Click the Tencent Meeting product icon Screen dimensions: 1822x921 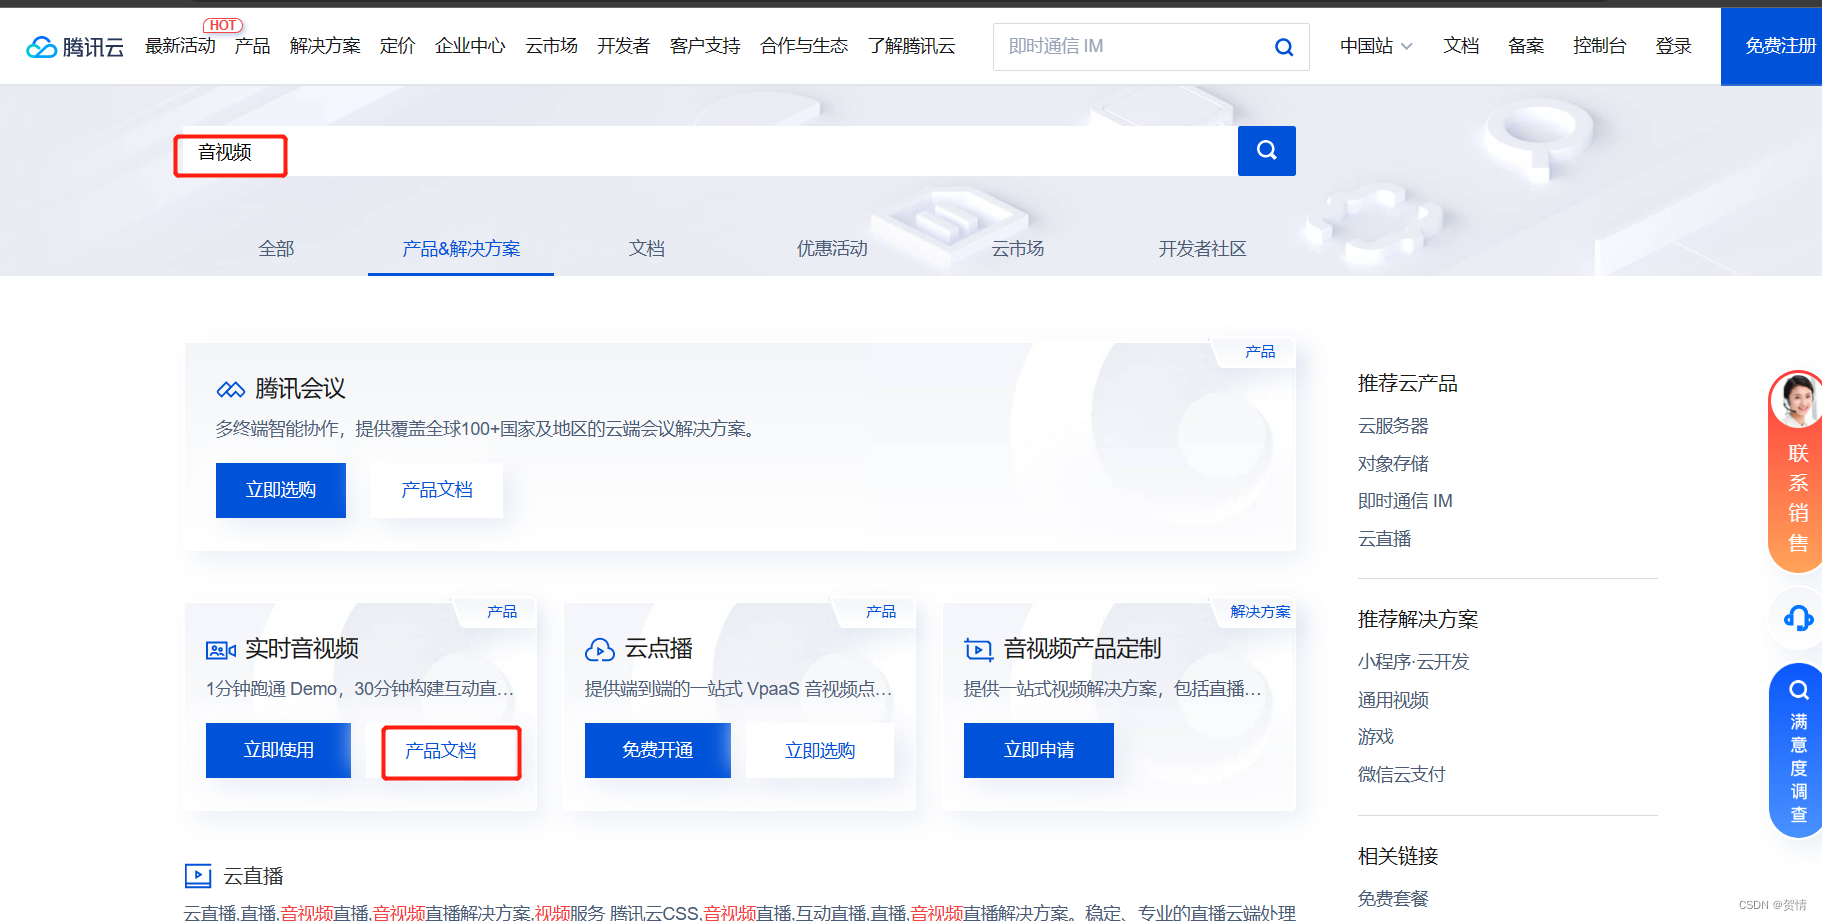(231, 389)
